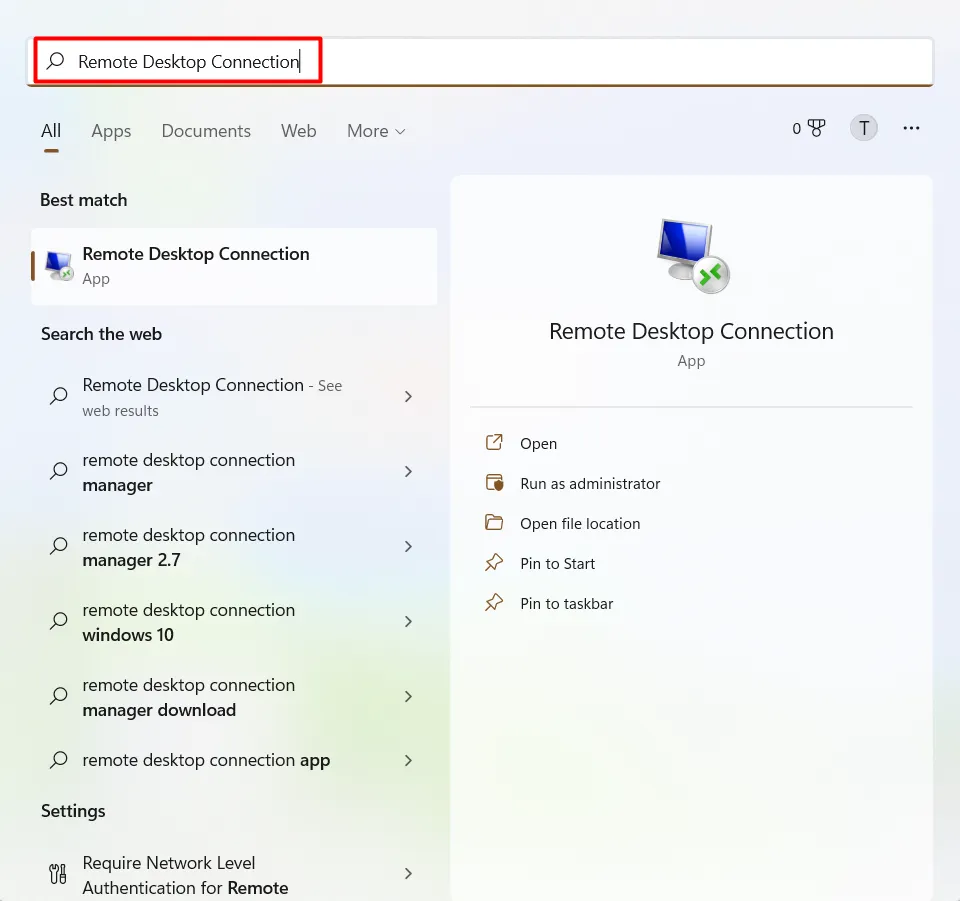
Task: Switch to the Apps tab
Action: 111,131
